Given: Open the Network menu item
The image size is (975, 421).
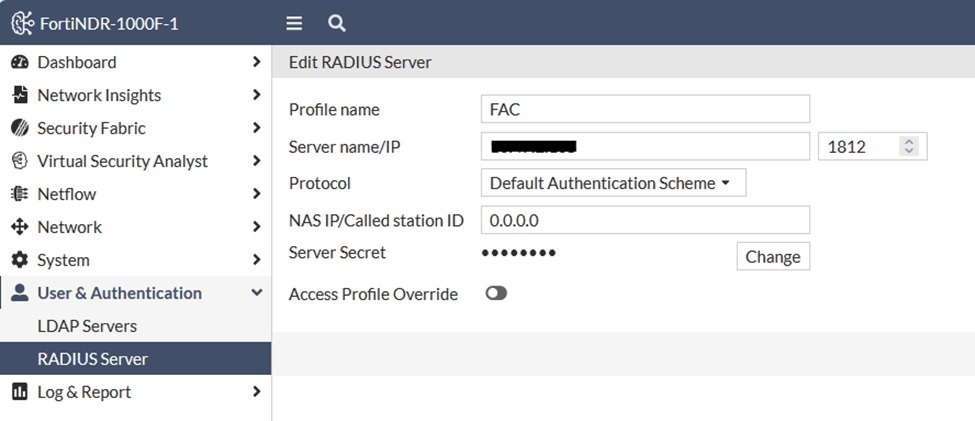Looking at the screenshot, I should point(136,227).
